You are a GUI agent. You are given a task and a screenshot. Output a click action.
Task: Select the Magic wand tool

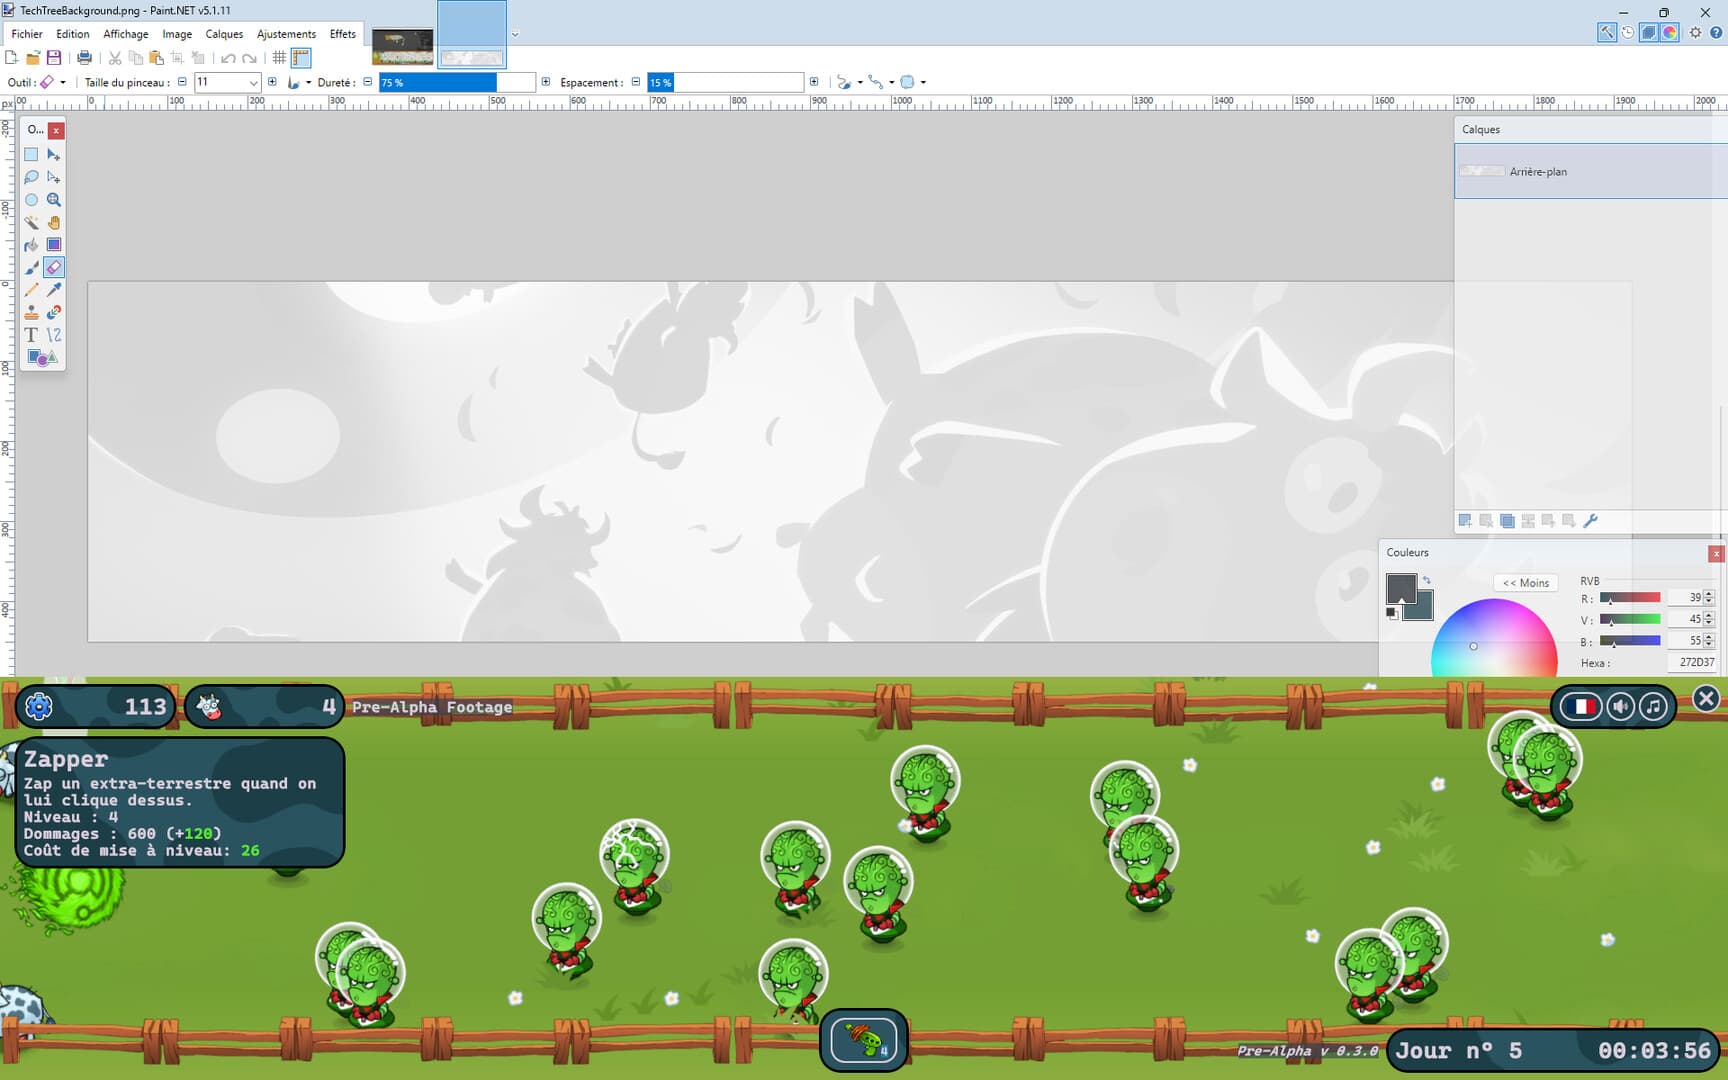coord(31,222)
